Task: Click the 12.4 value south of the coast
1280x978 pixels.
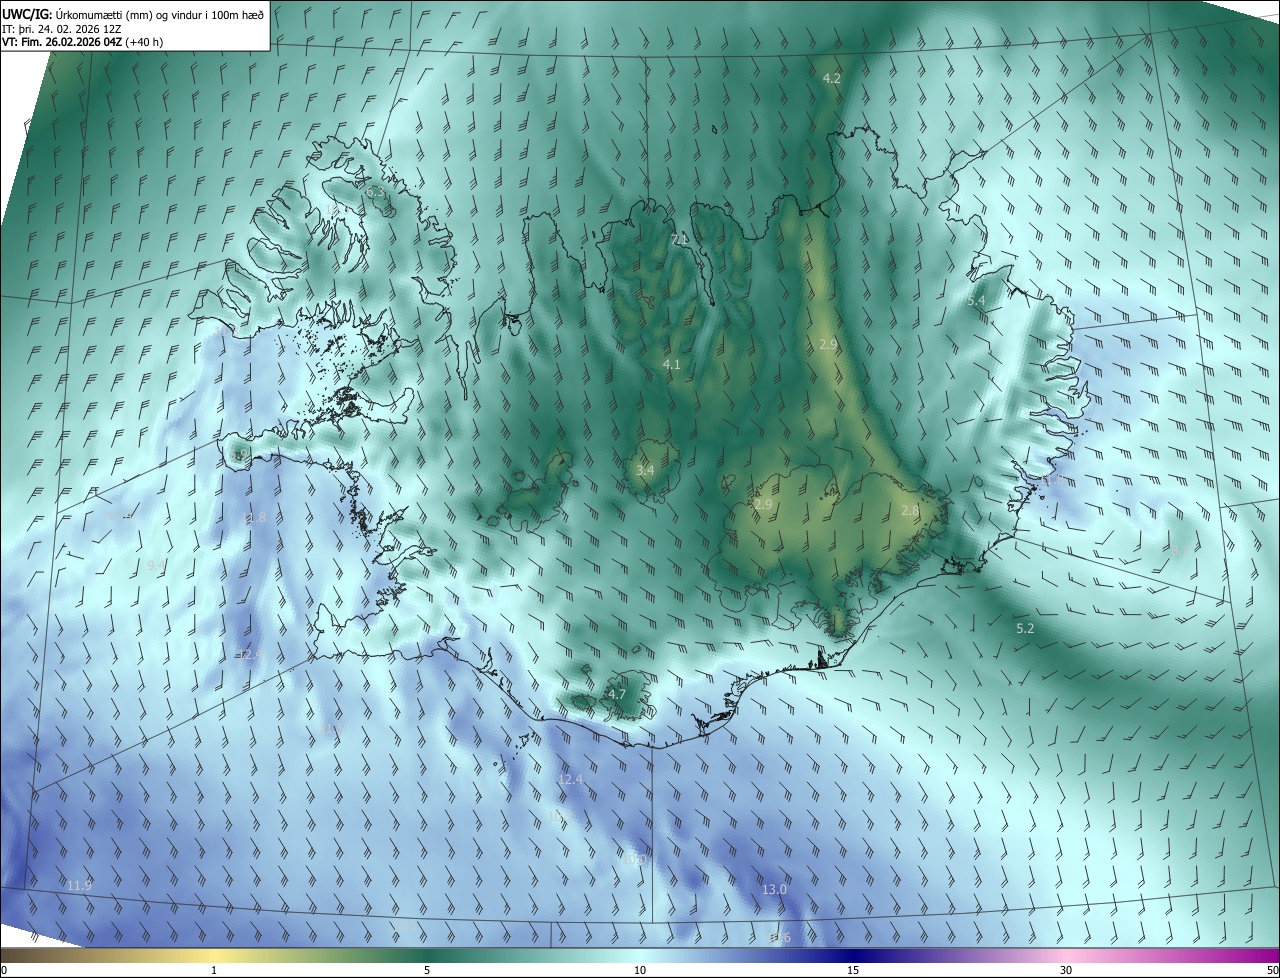Action: point(570,779)
